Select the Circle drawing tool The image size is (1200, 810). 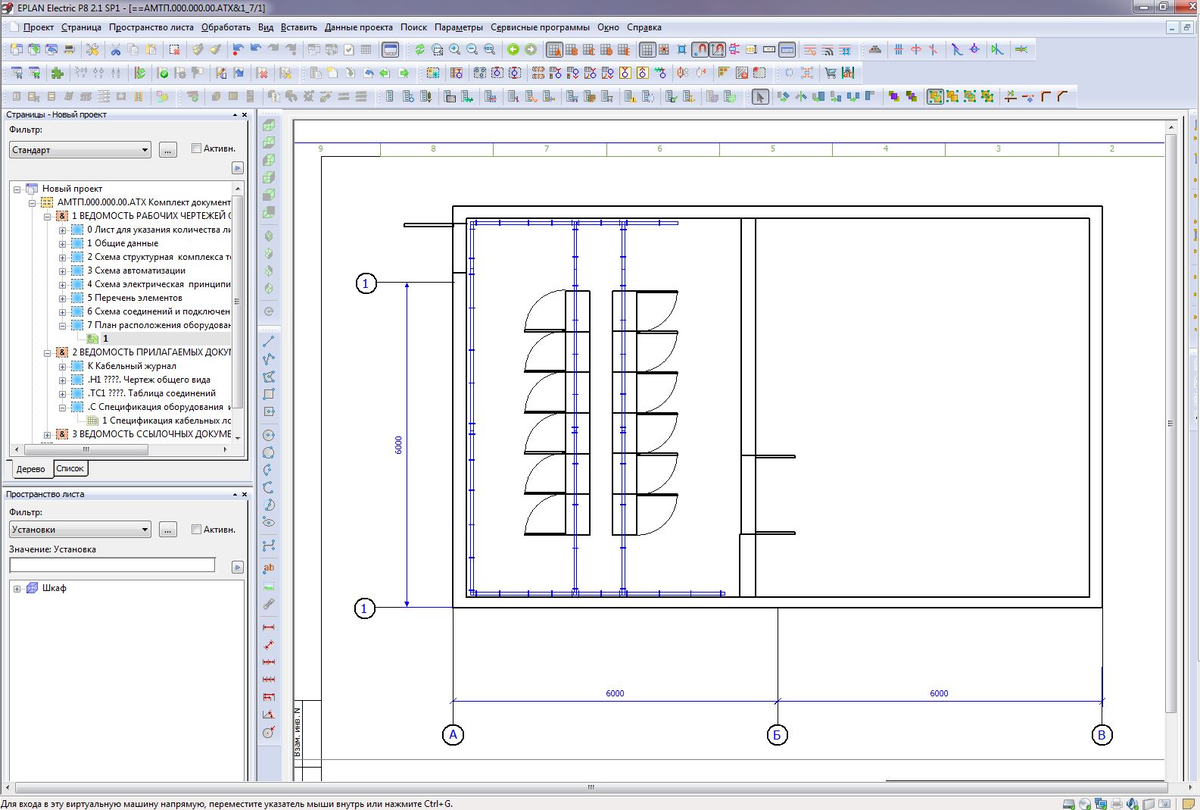(x=268, y=435)
